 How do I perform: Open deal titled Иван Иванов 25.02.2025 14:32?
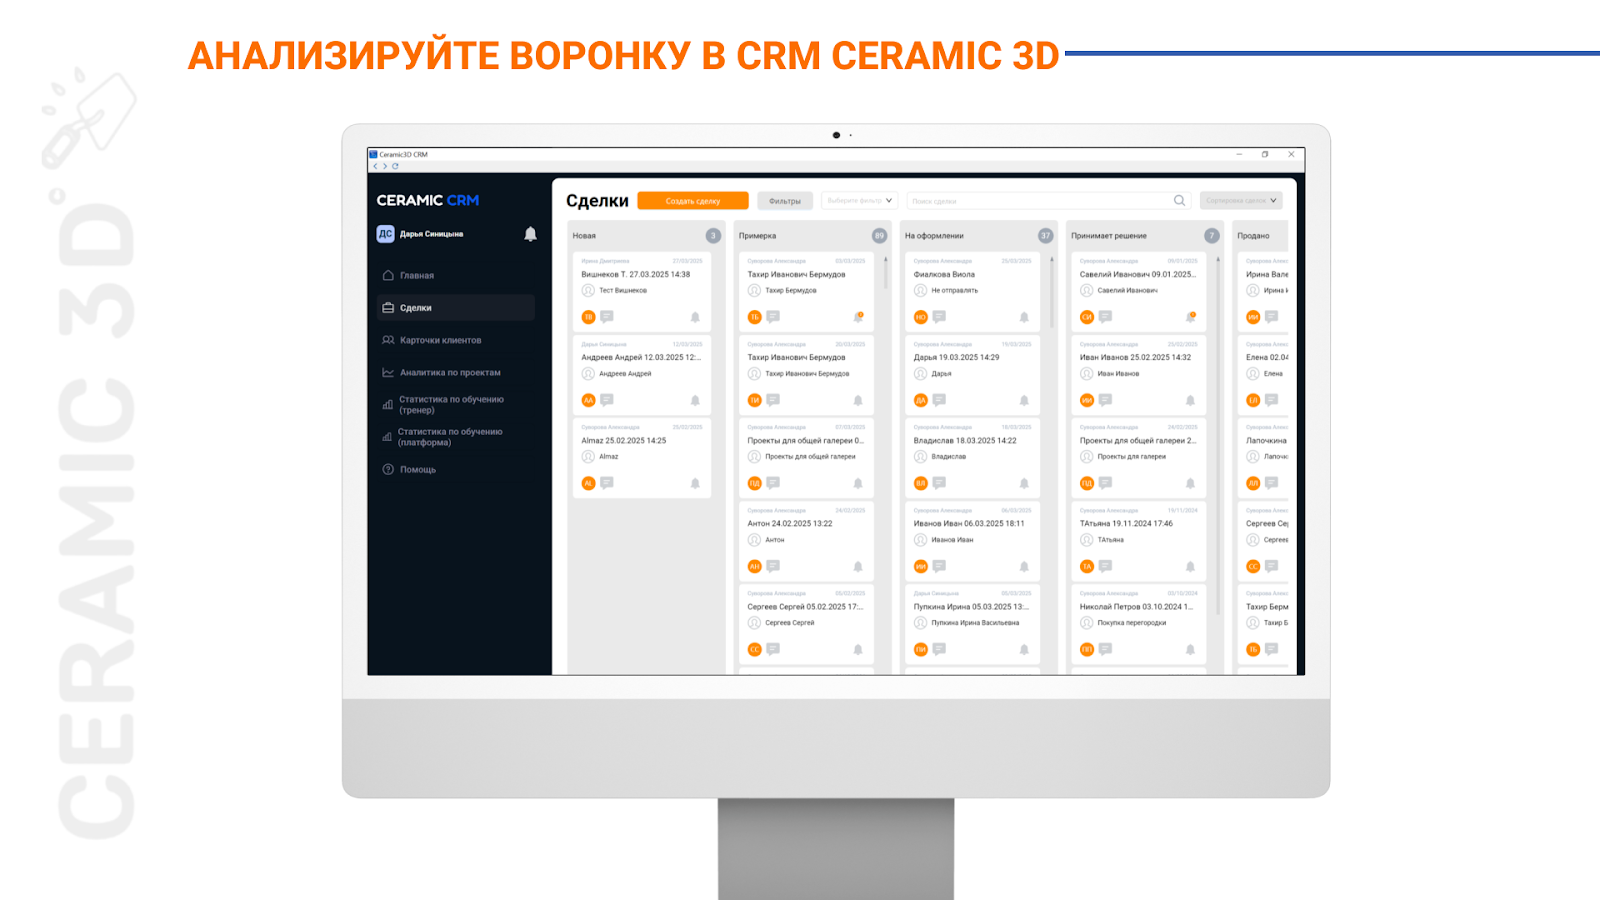(1135, 357)
